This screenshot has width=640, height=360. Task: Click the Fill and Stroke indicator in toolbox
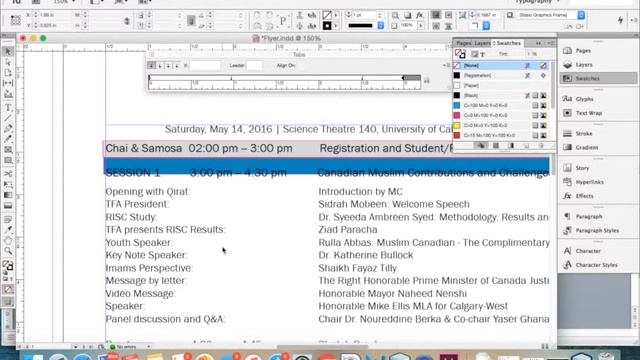coord(7,266)
